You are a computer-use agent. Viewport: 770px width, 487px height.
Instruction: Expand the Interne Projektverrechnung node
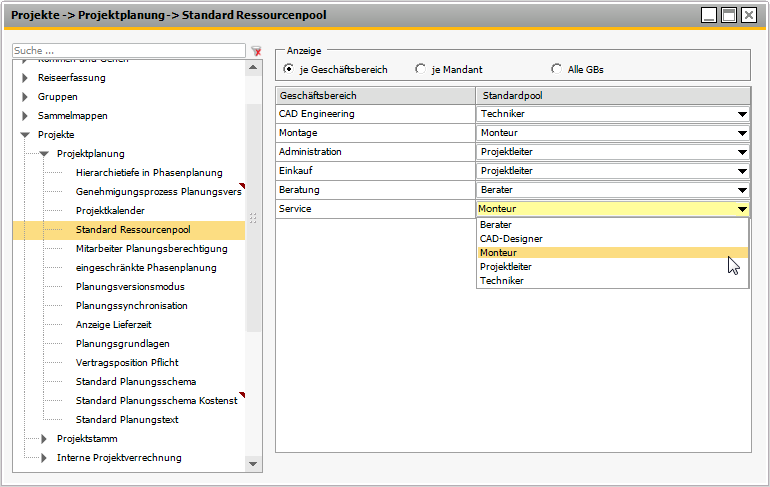44,458
